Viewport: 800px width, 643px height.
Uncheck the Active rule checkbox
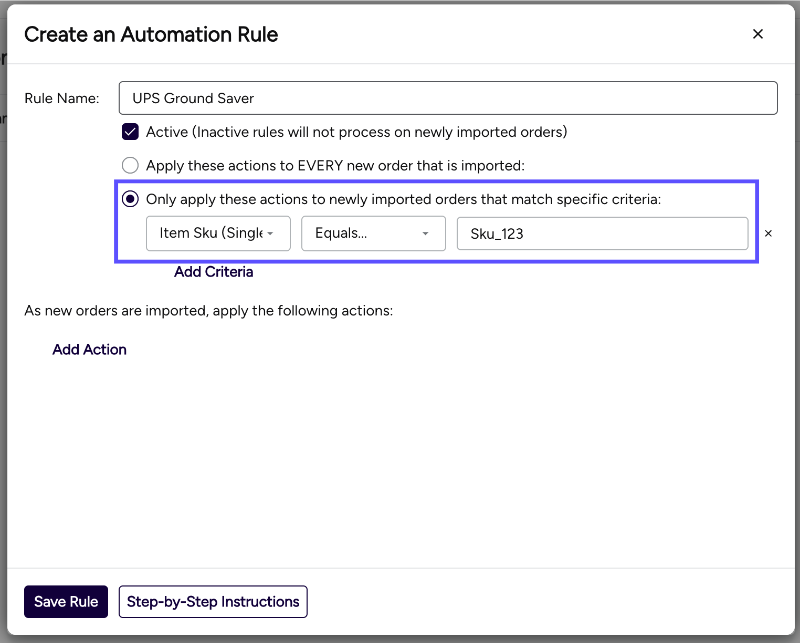tap(130, 132)
